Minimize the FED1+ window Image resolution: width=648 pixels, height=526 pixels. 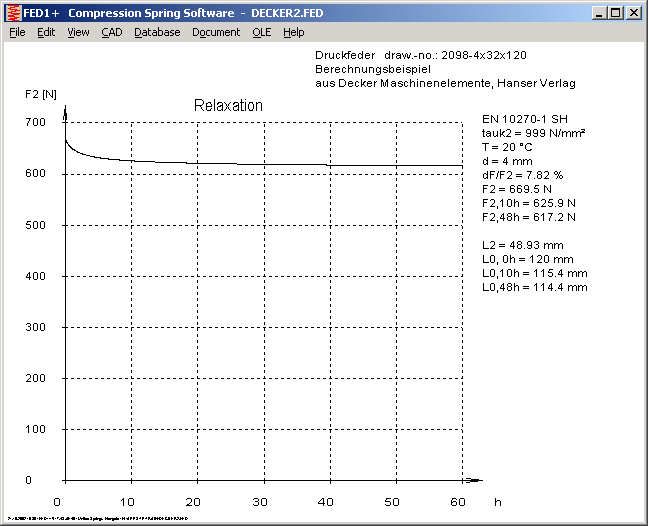click(598, 13)
